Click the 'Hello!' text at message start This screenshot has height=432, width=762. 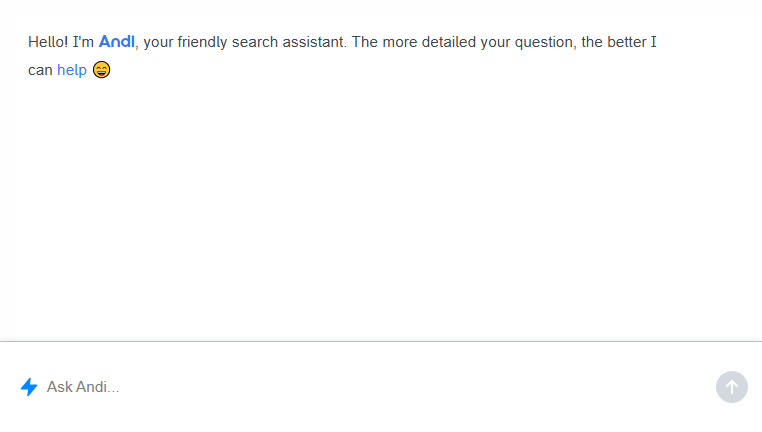tap(48, 42)
